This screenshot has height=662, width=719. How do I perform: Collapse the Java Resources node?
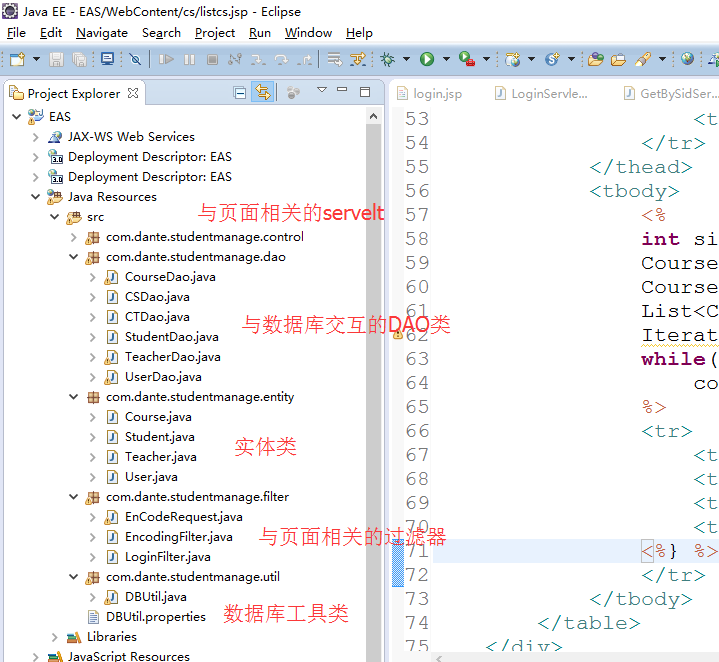[35, 197]
